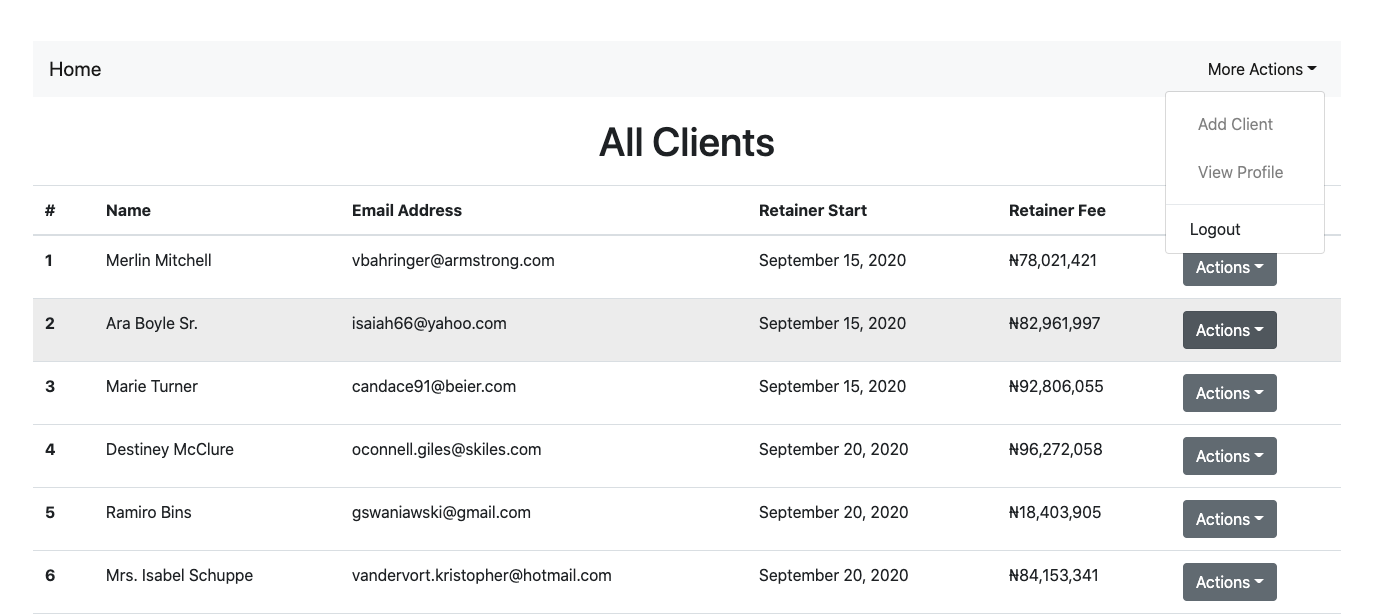Screen dimensions: 1383x616
Task: Expand Ramiro Bins' Actions button
Action: (1229, 519)
